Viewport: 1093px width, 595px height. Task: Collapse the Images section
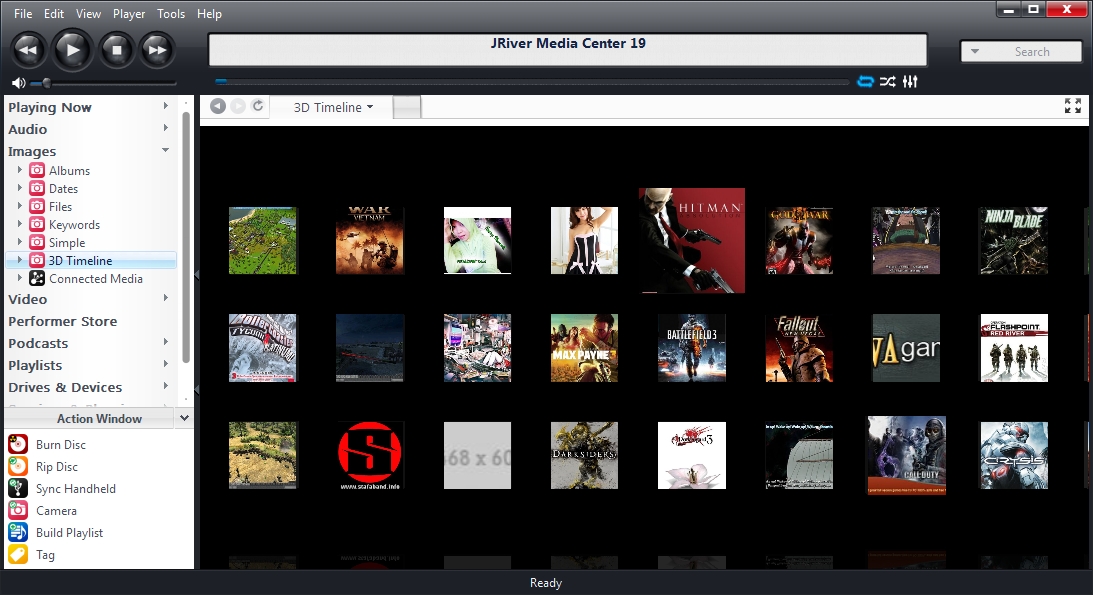click(165, 150)
